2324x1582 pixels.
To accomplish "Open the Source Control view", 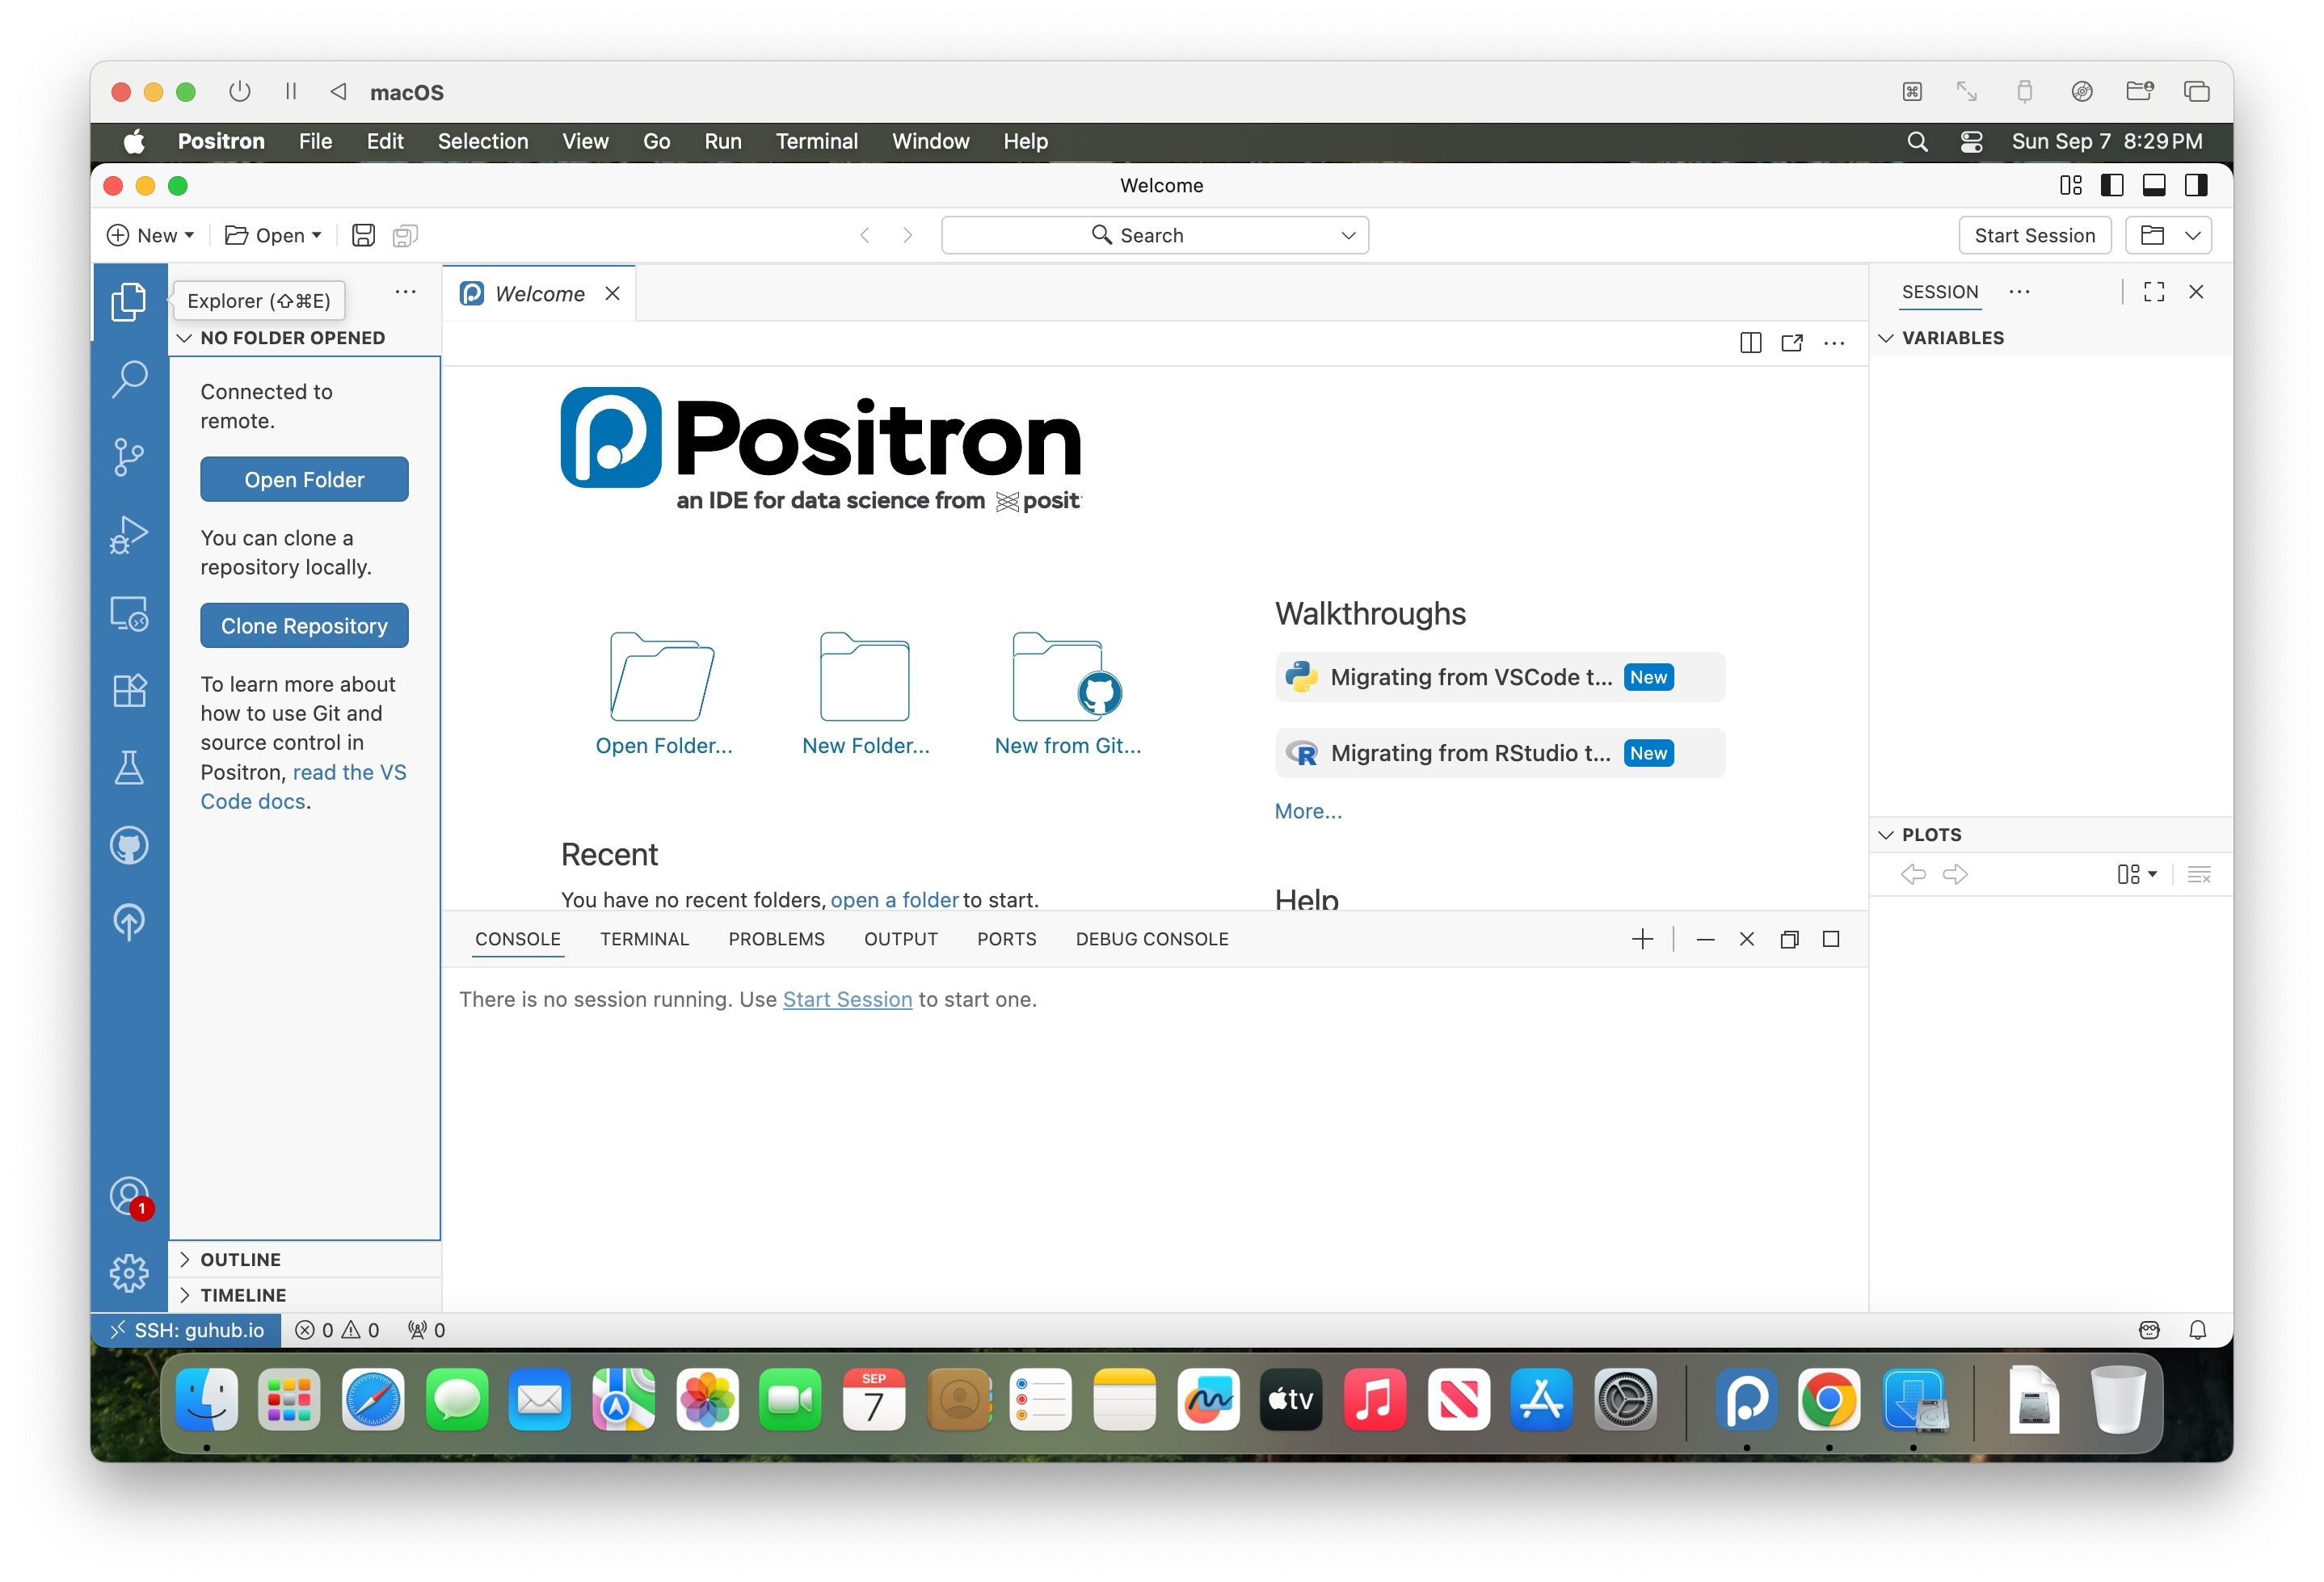I will [x=129, y=457].
